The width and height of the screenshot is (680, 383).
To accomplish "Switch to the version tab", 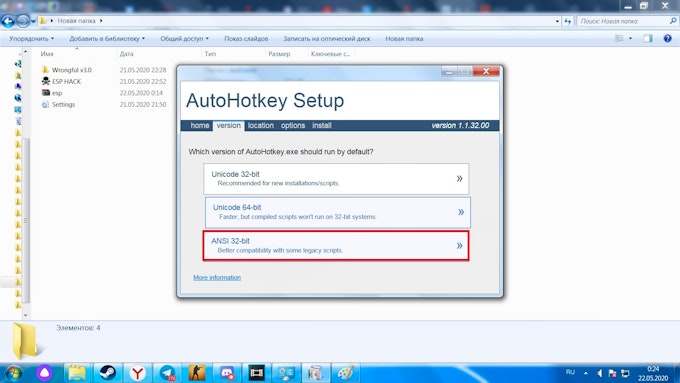I will pos(229,125).
